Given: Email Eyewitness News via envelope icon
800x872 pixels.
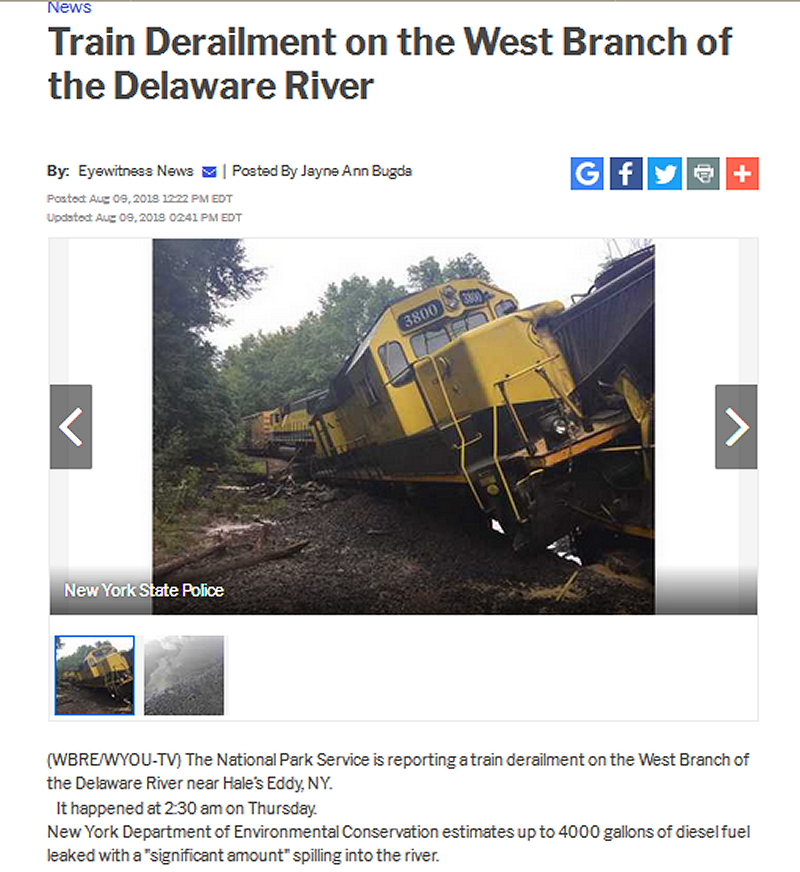Looking at the screenshot, I should click(209, 172).
